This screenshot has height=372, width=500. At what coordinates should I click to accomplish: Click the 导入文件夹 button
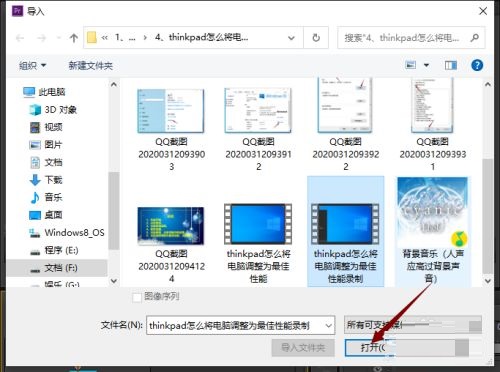303,348
